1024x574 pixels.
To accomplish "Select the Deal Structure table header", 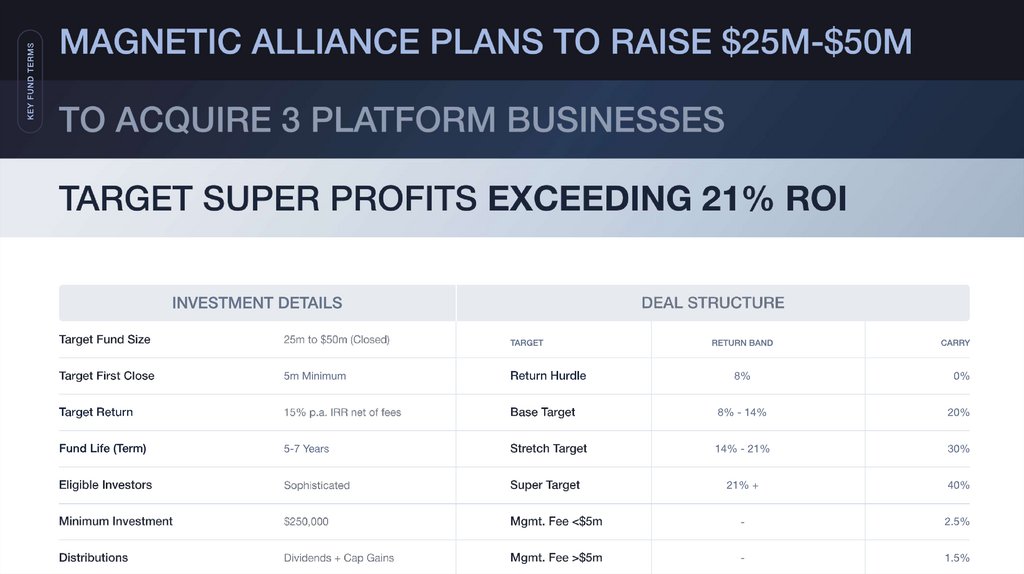I will pyautogui.click(x=712, y=303).
